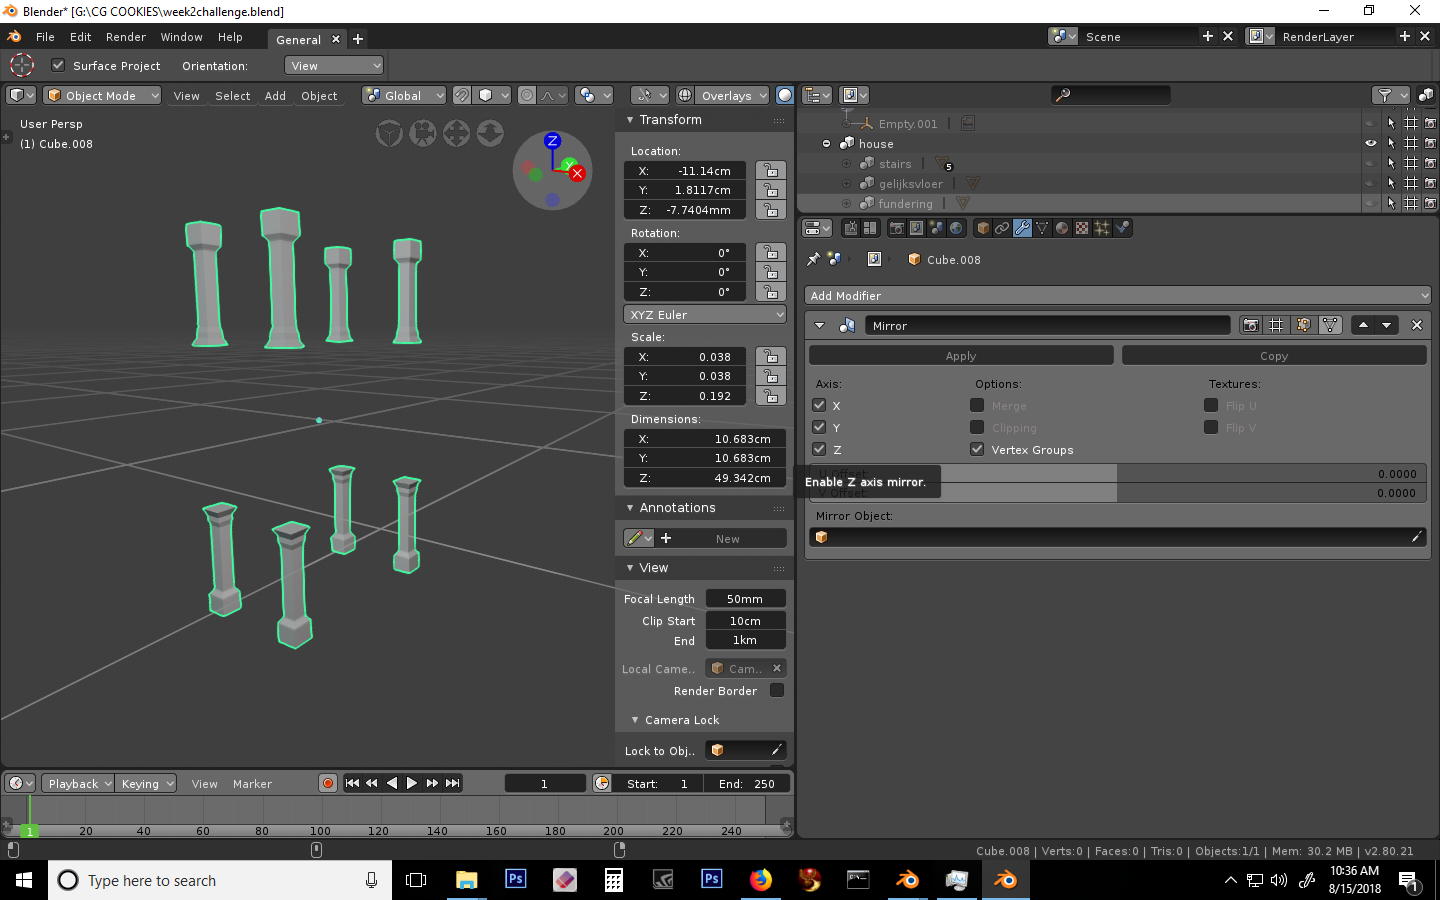Remove the Mirror modifier with X icon
The width and height of the screenshot is (1440, 900).
pyautogui.click(x=1417, y=325)
